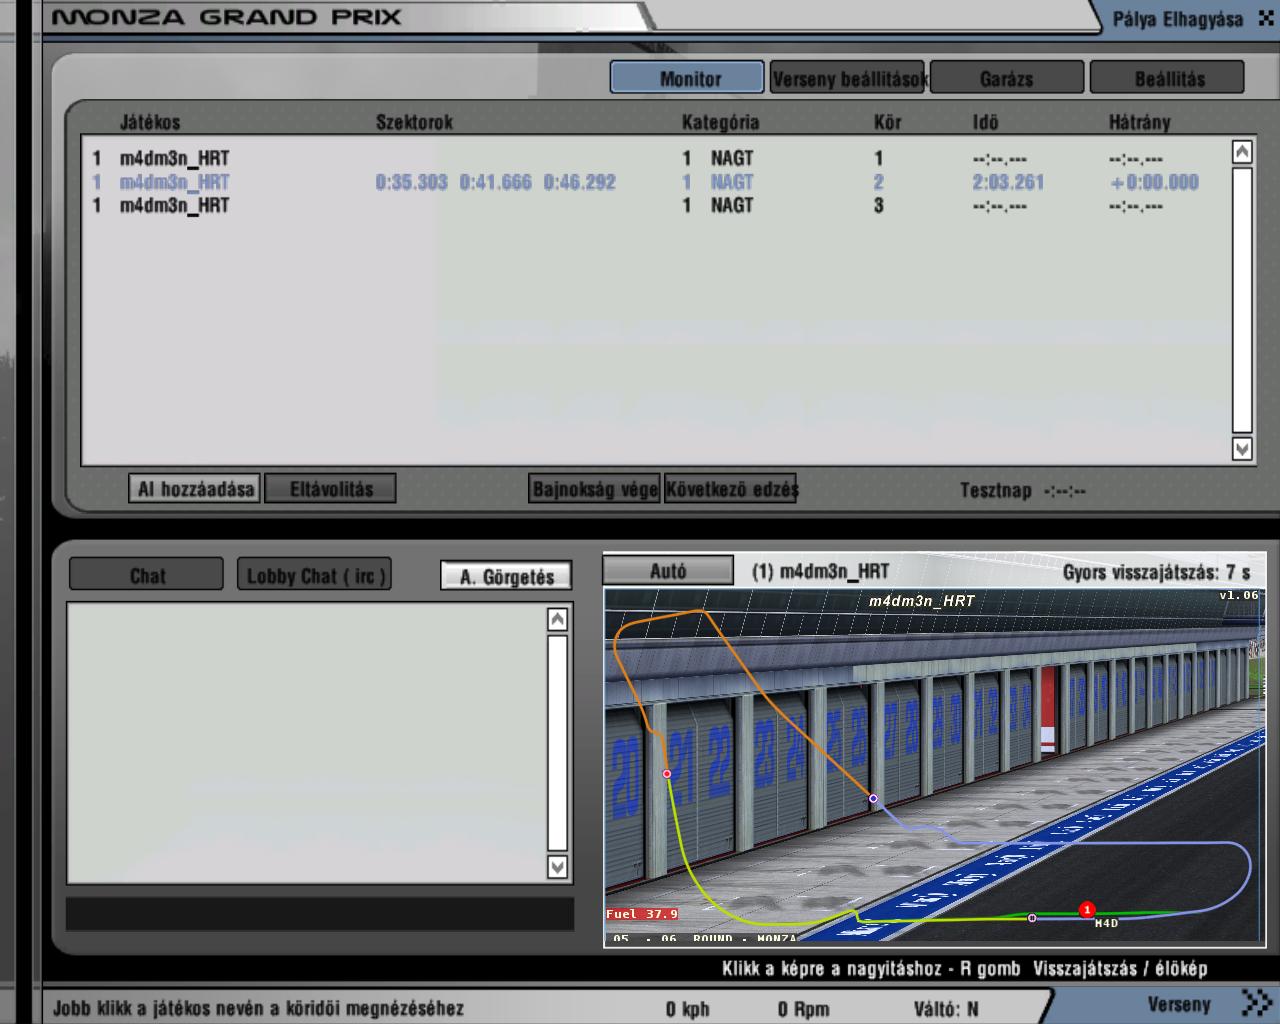Click the AI hozzáadása button
Viewport: 1280px width, 1024px height.
195,489
